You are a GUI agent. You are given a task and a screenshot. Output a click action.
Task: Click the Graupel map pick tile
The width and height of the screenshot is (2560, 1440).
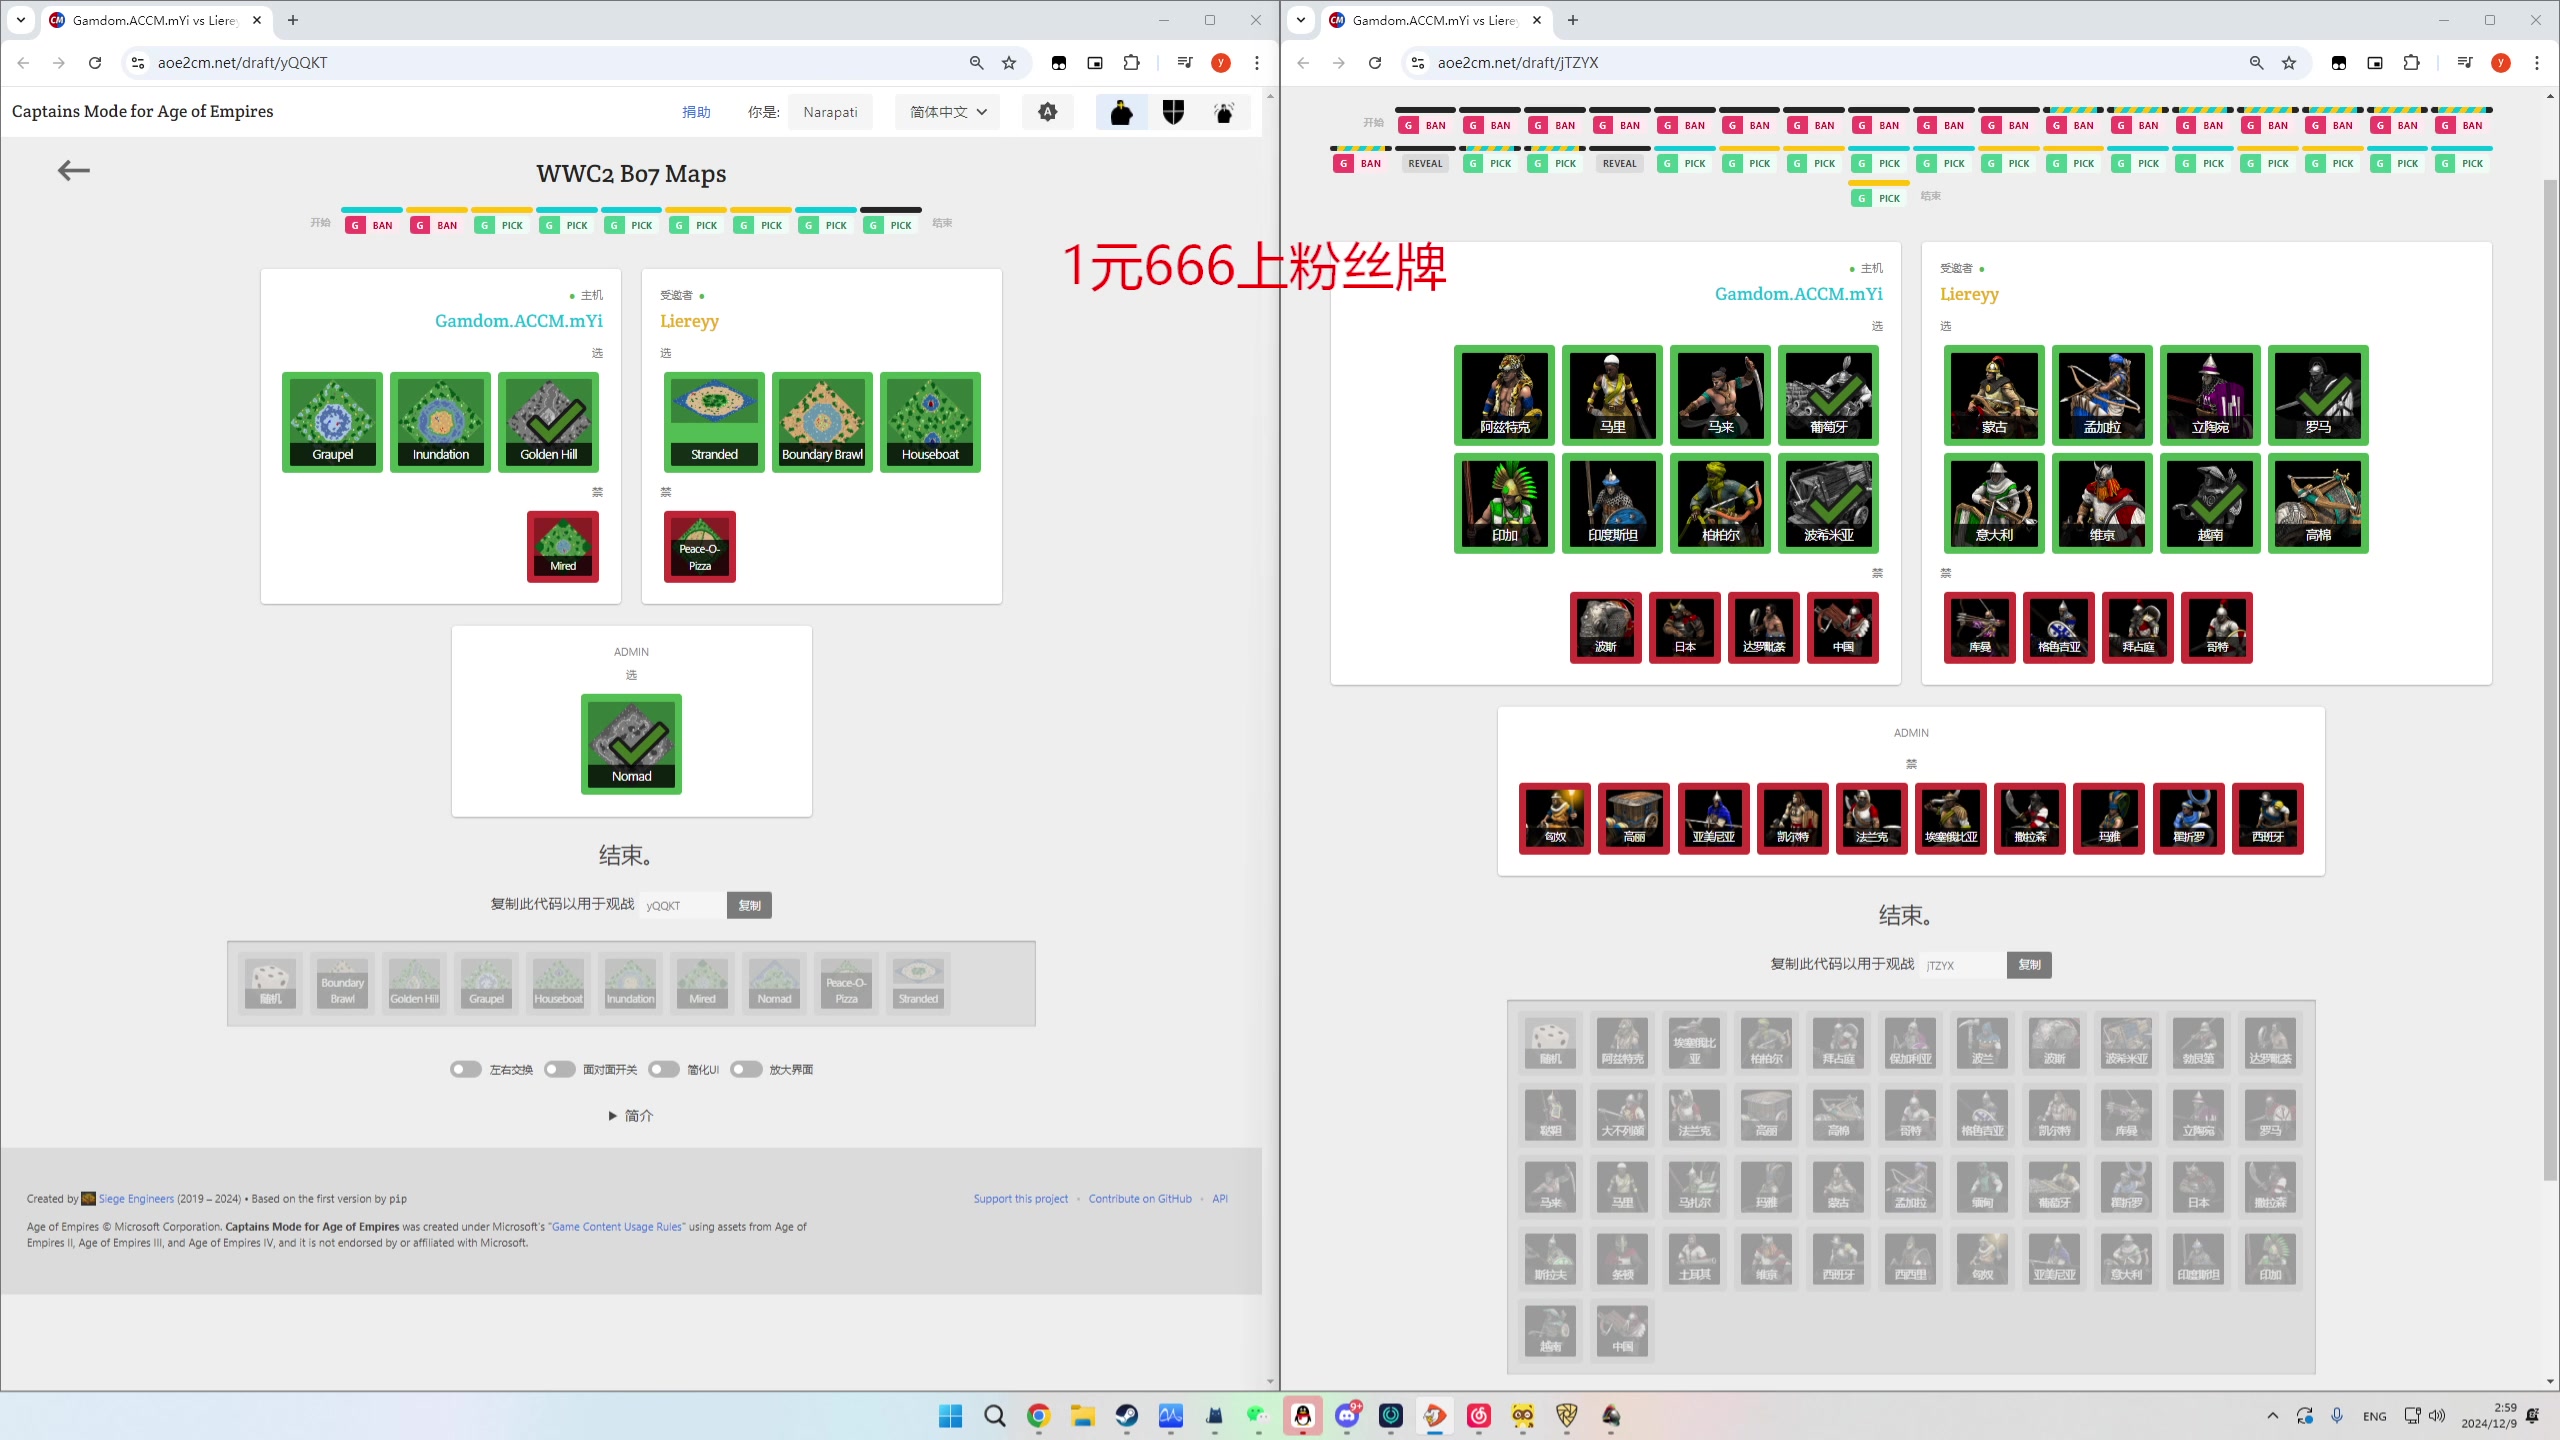[x=332, y=422]
